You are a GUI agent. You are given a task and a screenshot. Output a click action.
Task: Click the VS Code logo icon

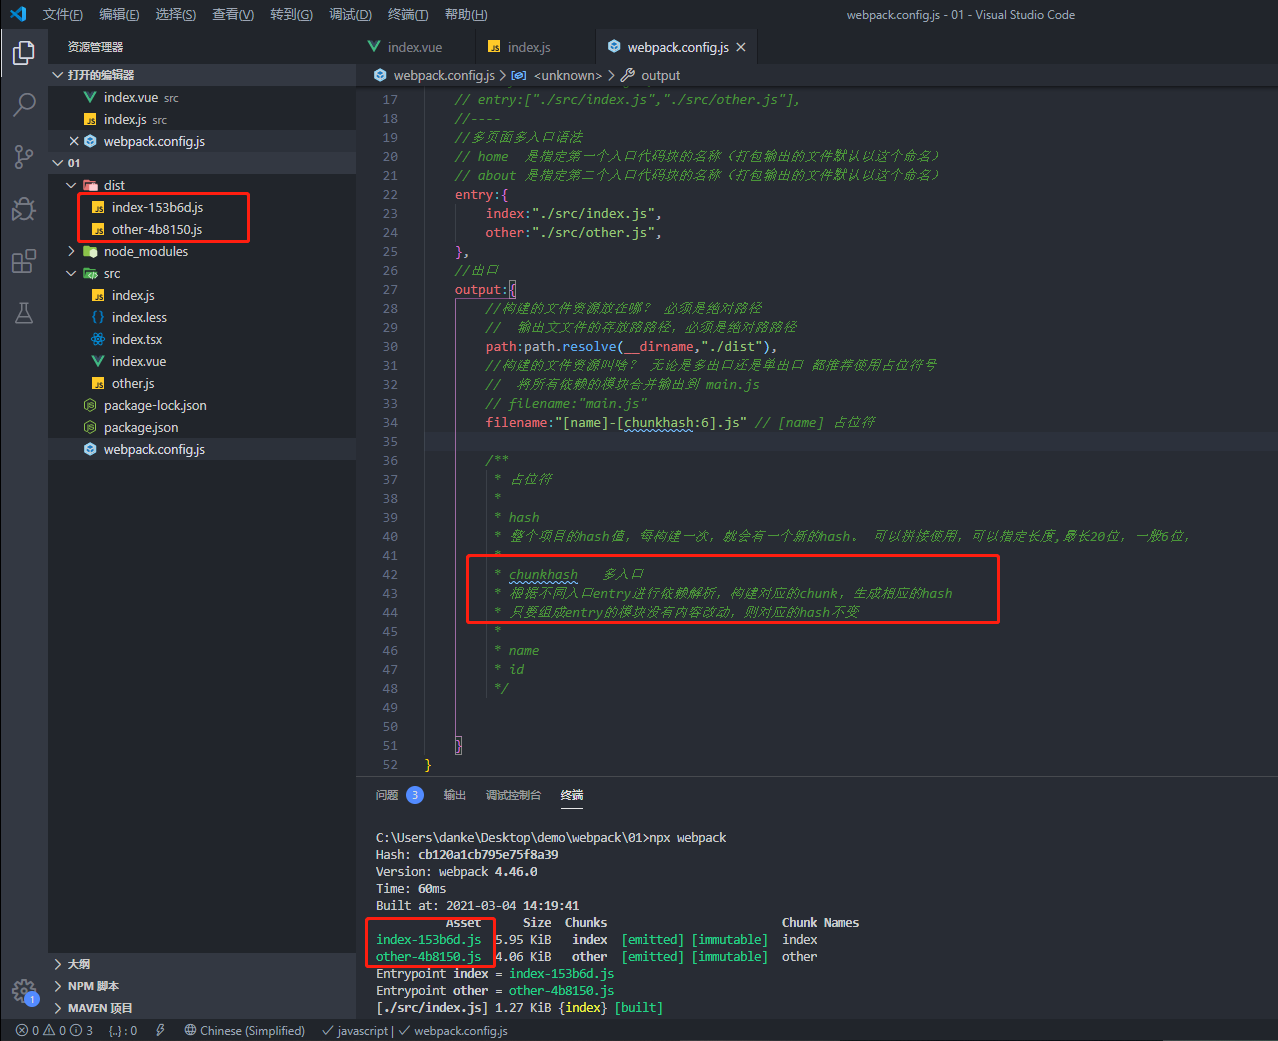(18, 14)
